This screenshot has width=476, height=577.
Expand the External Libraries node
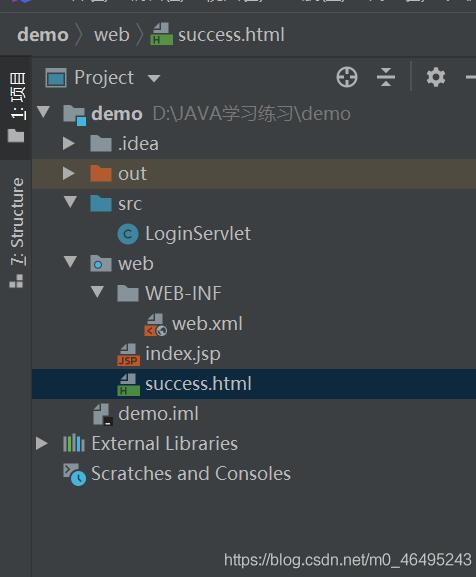click(42, 443)
